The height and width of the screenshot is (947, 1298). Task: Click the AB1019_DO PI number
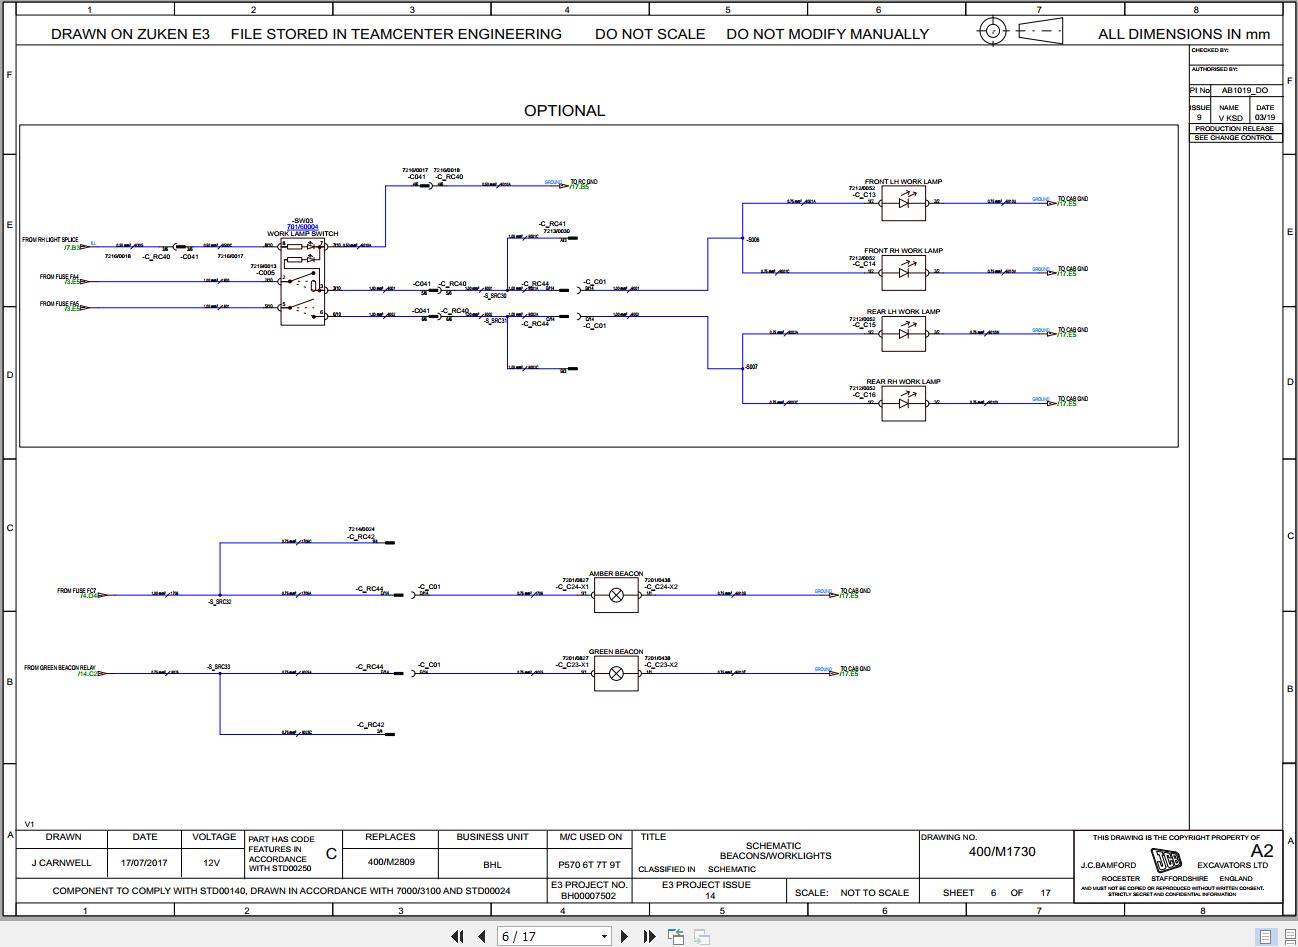pyautogui.click(x=1244, y=90)
